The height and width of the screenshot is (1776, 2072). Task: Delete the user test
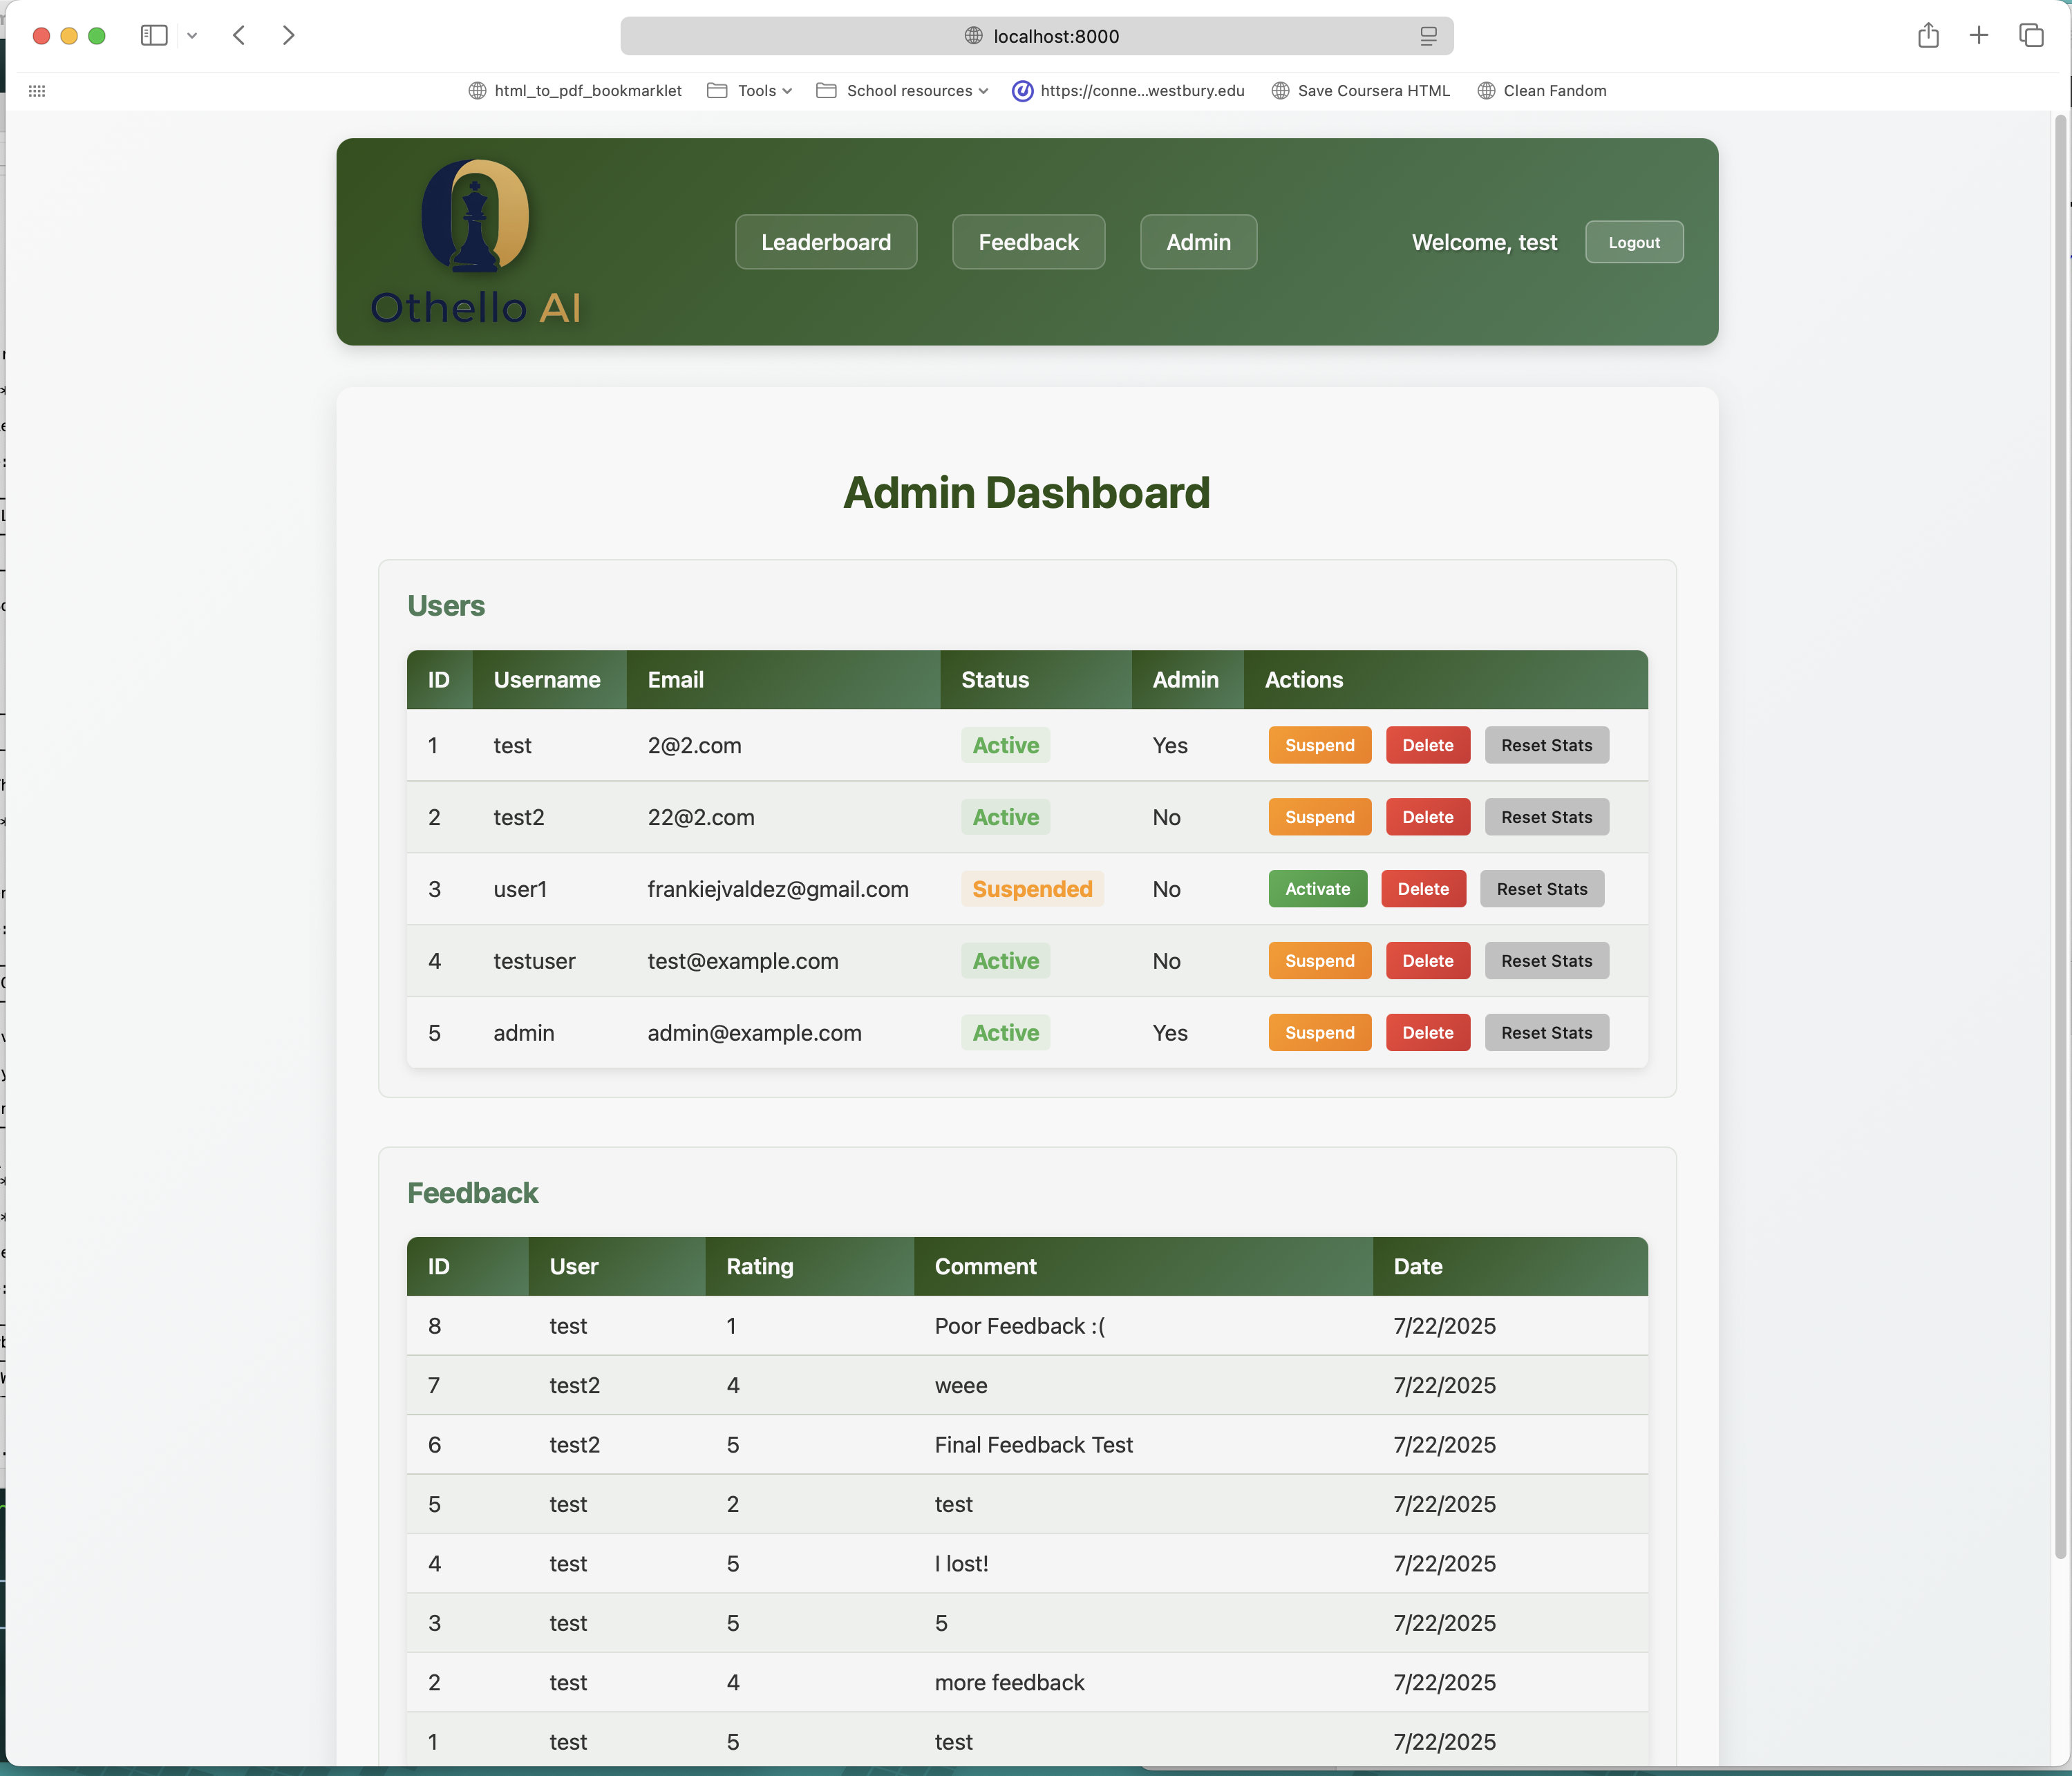(1427, 745)
